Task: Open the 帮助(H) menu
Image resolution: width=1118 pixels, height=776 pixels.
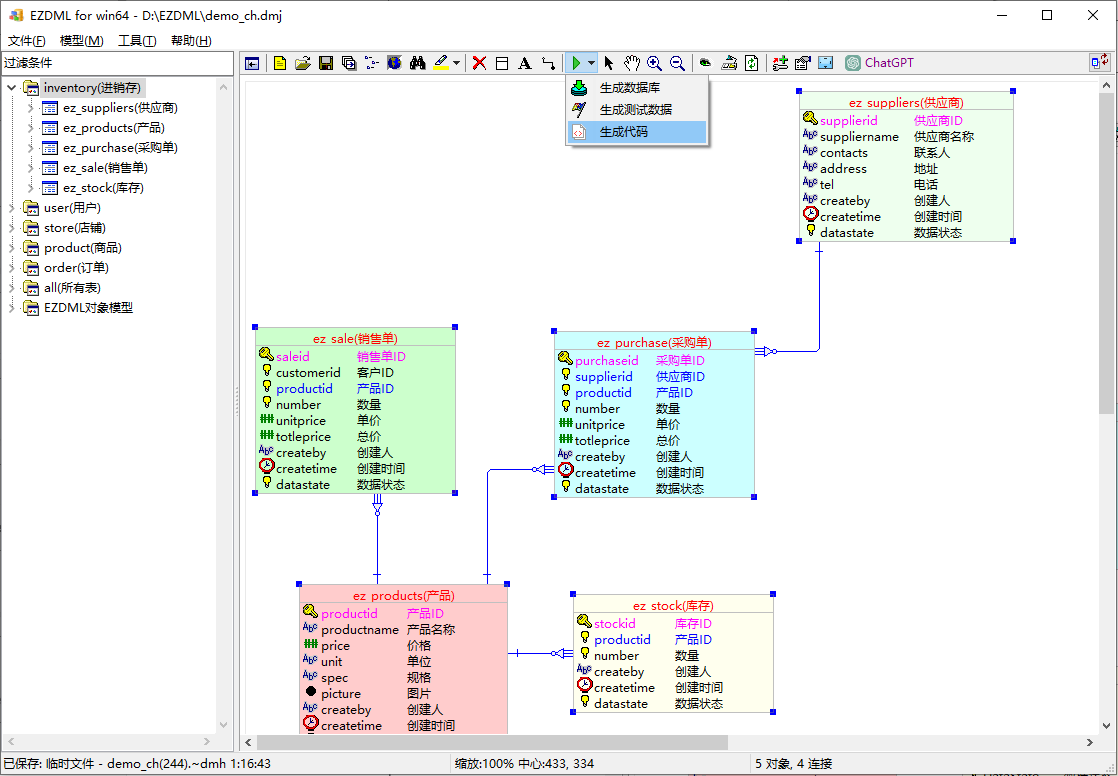Action: (191, 41)
